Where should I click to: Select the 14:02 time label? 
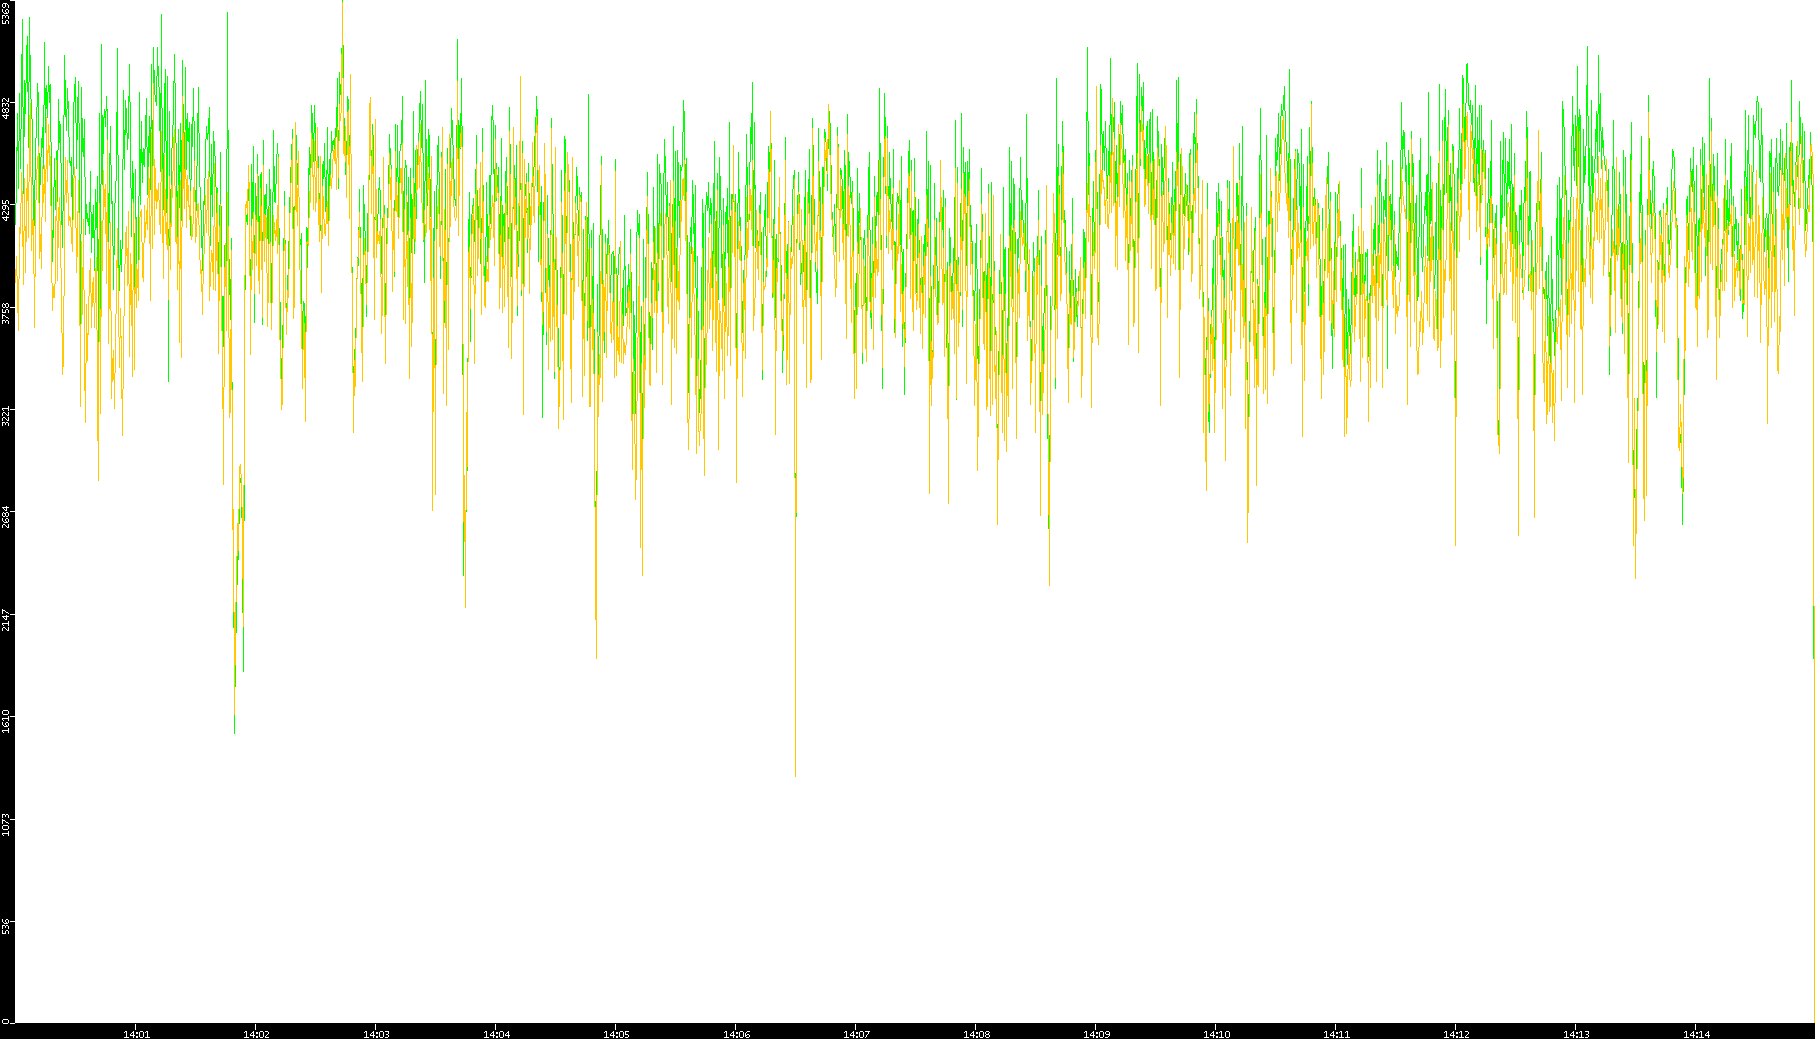click(x=256, y=1034)
